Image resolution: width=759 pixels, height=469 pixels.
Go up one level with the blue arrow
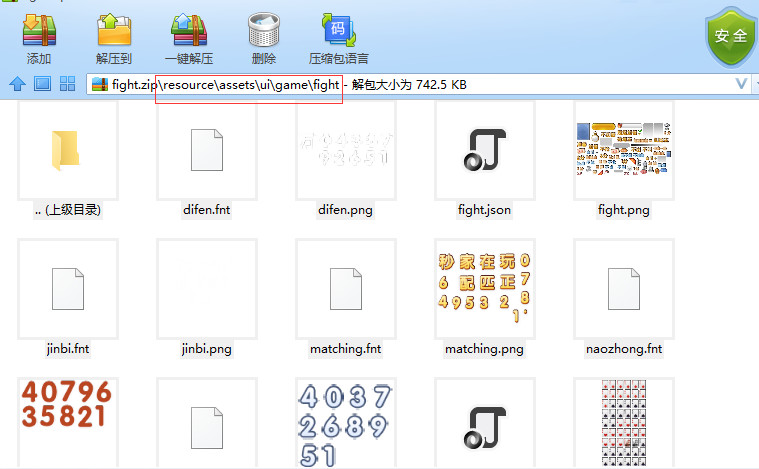coord(17,84)
